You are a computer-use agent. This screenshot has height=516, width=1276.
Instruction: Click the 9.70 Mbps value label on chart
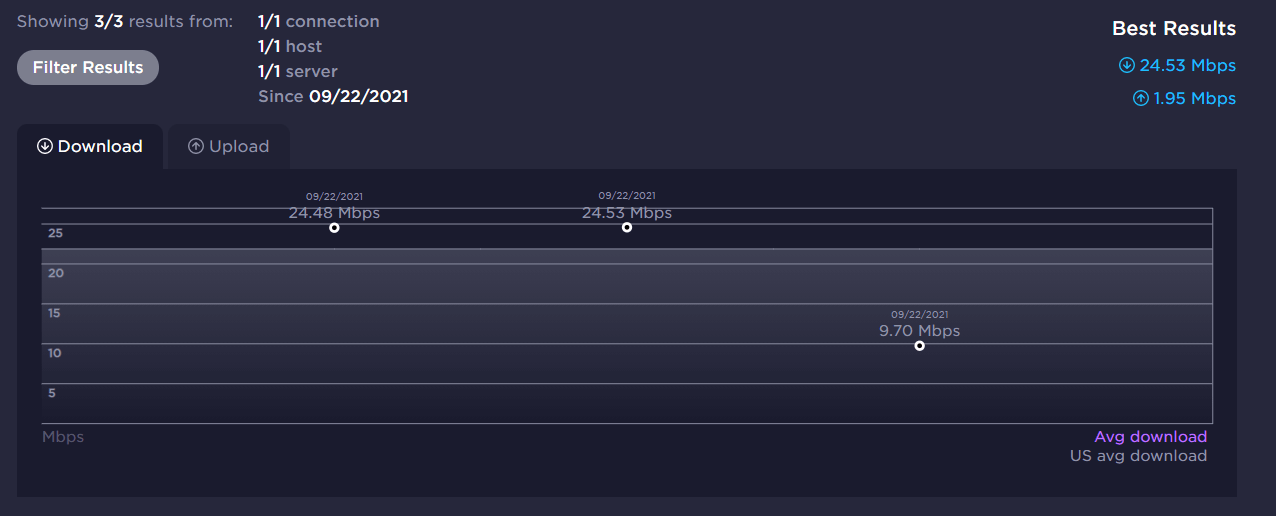pos(919,331)
